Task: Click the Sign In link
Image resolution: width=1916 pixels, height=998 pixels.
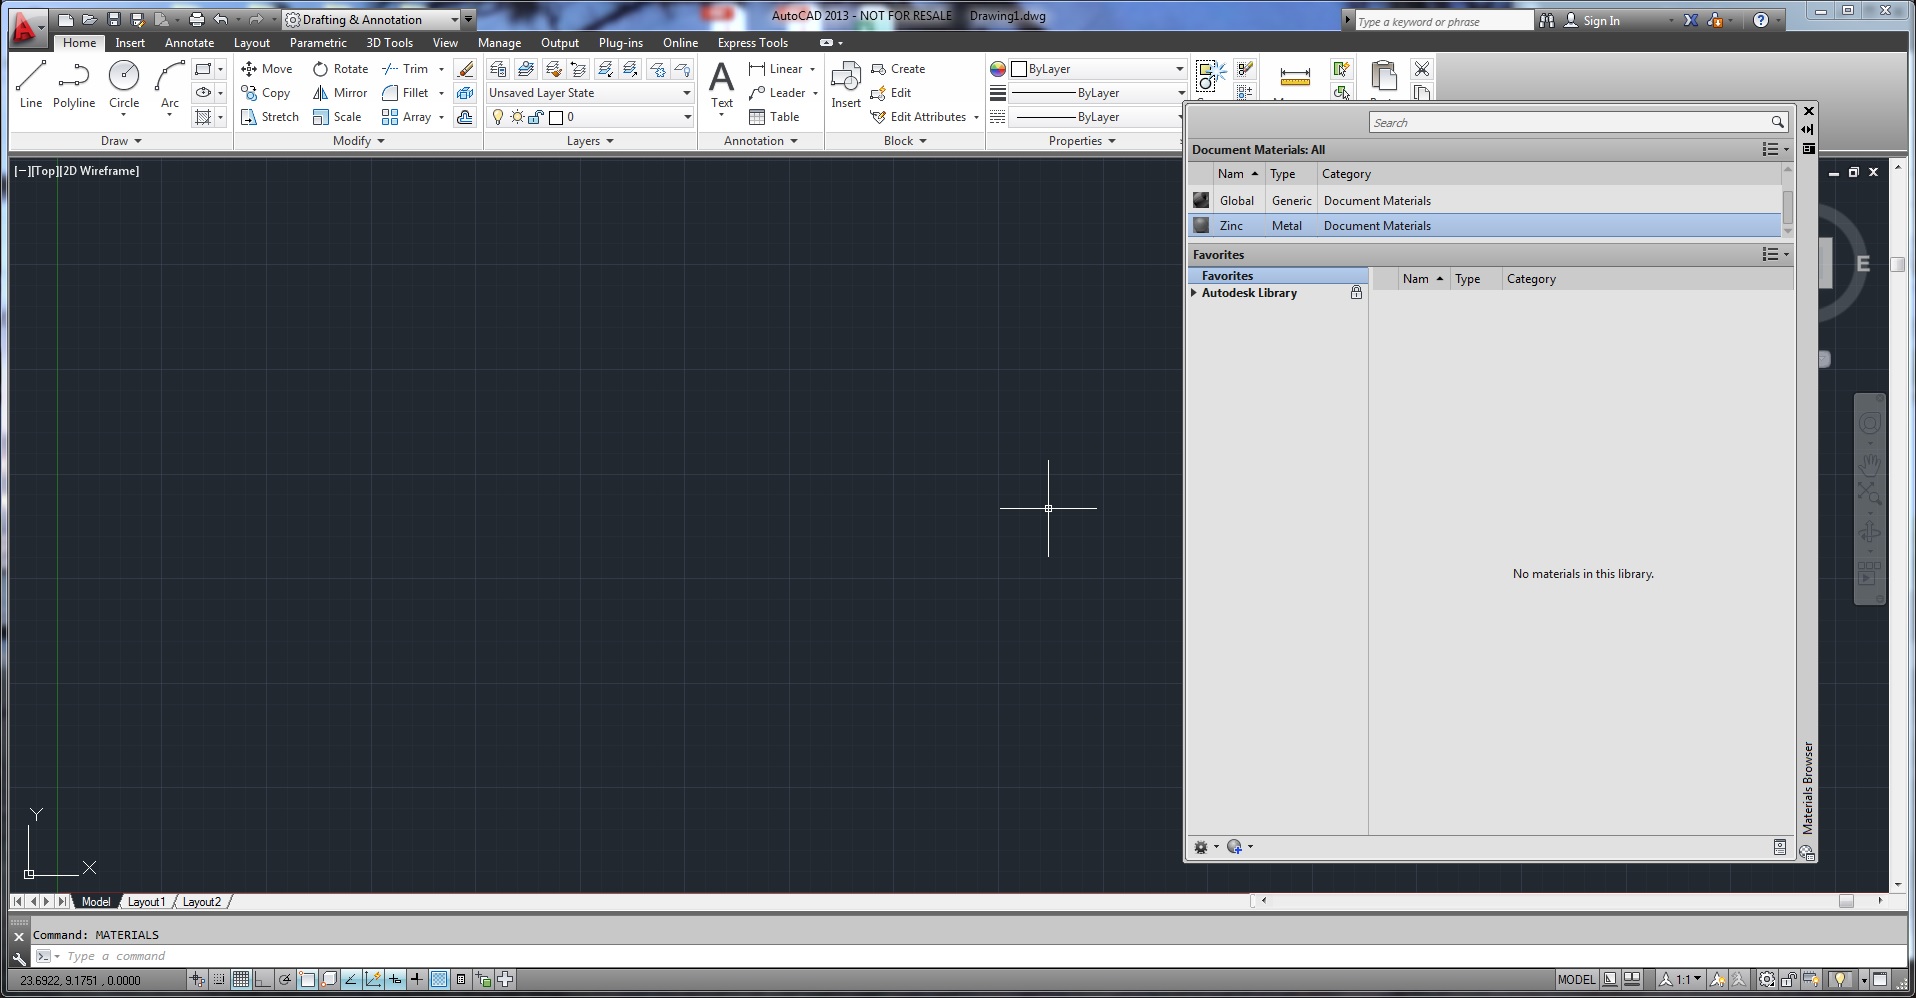Action: coord(1603,19)
